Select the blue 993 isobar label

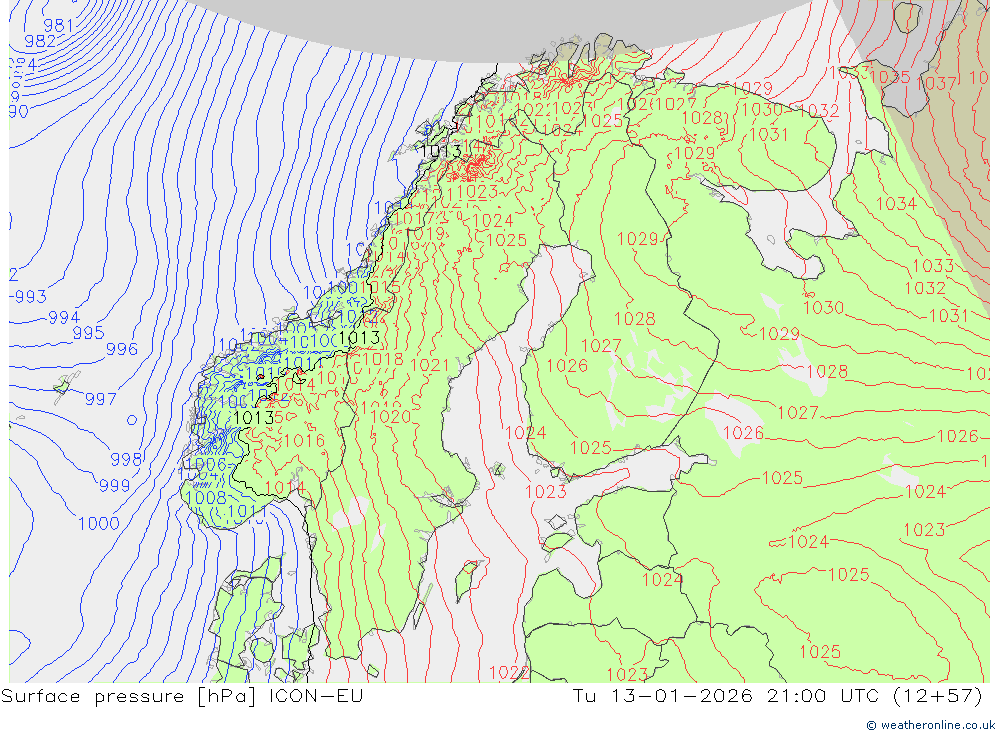click(x=31, y=297)
